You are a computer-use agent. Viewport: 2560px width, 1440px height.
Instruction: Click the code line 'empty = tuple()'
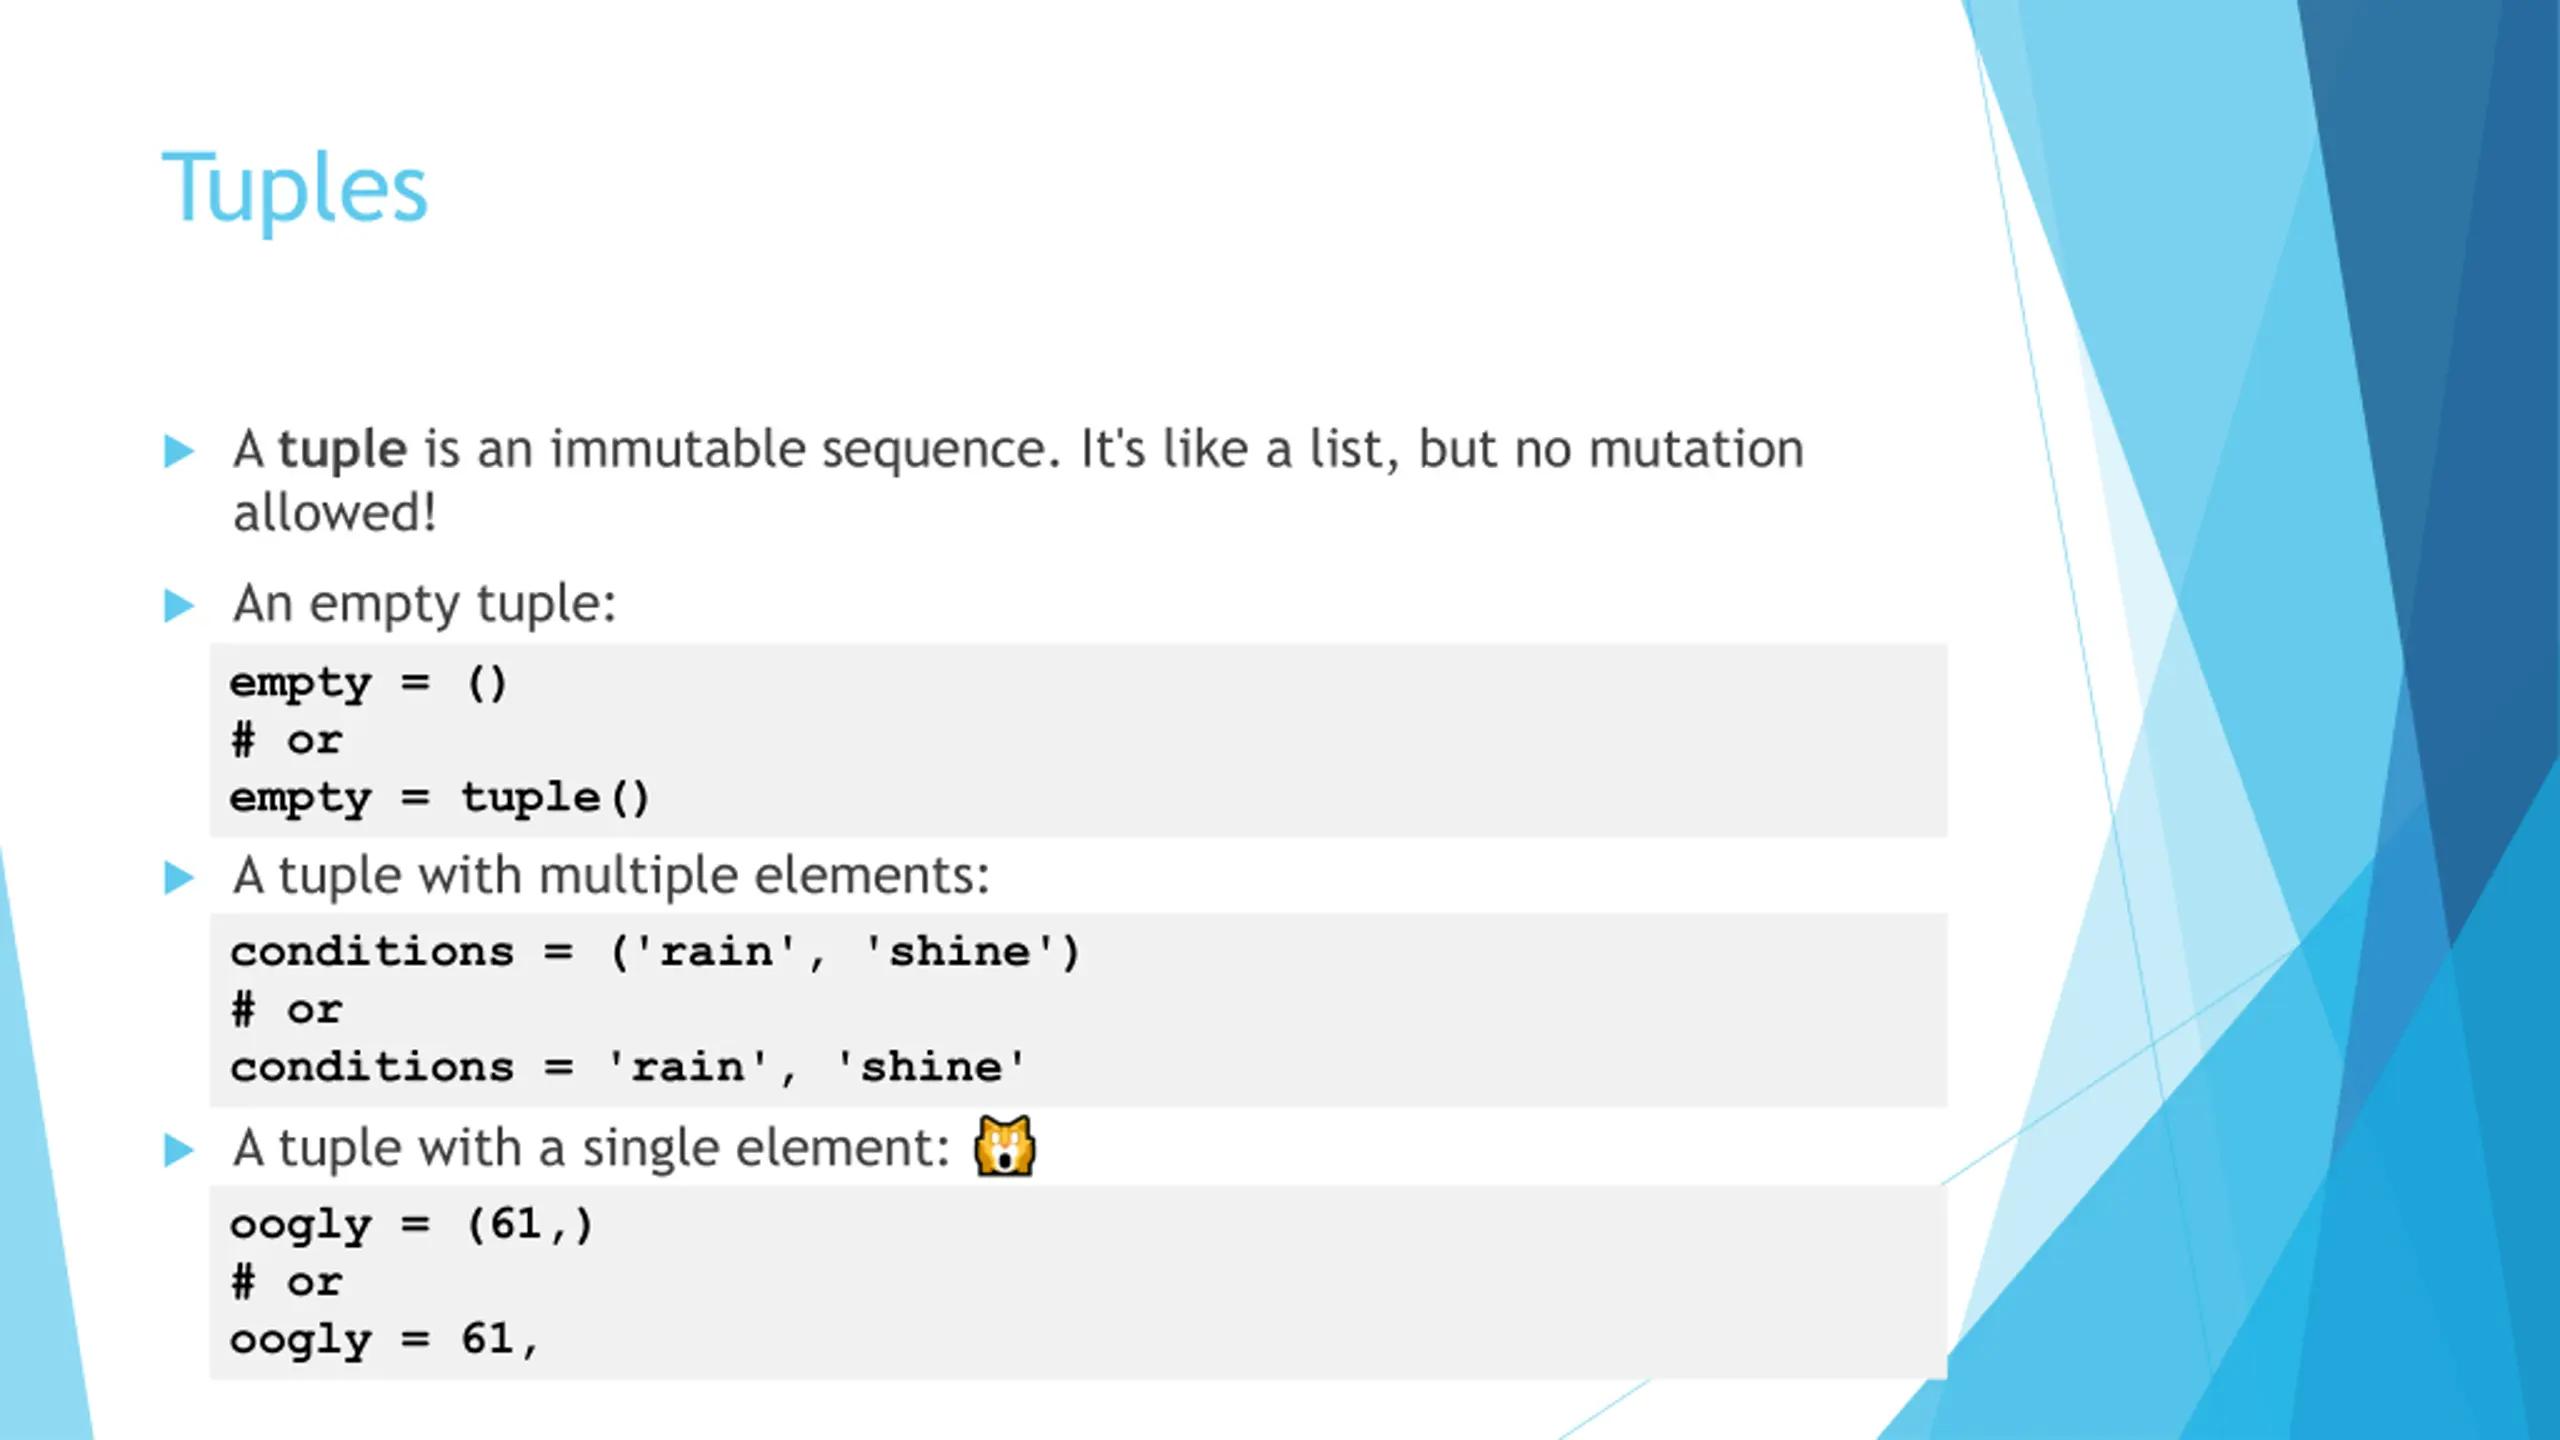440,799
